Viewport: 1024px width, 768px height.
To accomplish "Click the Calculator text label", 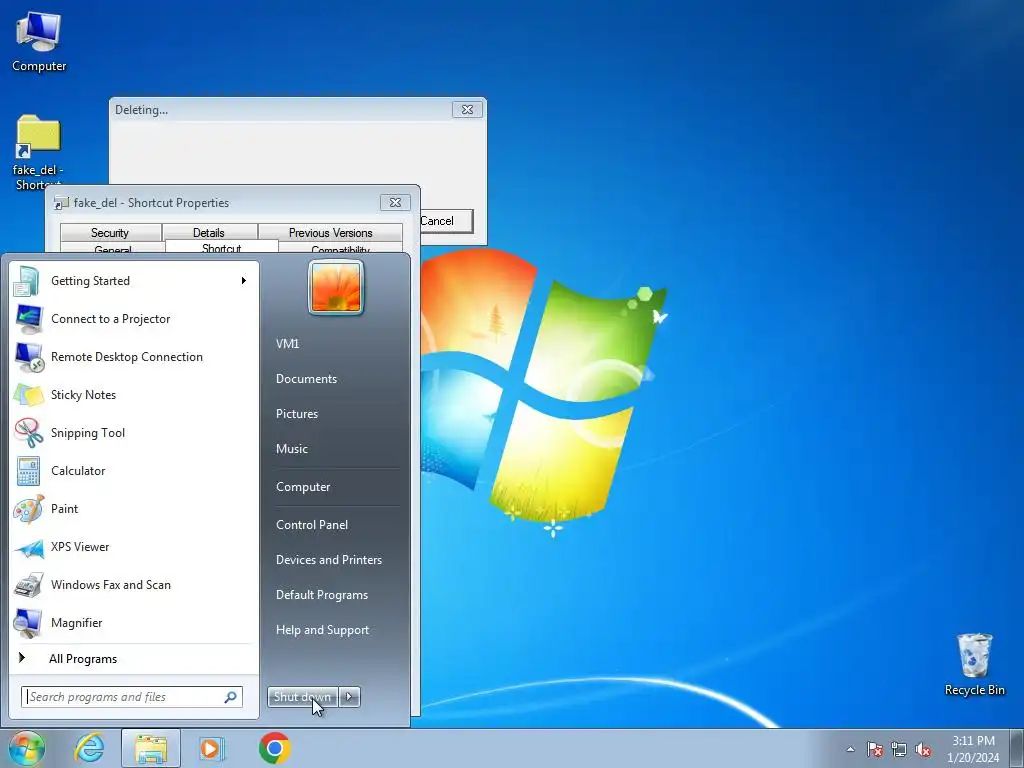I will [x=78, y=471].
